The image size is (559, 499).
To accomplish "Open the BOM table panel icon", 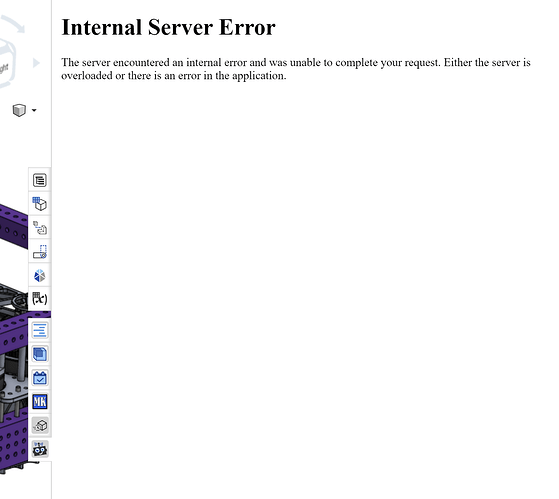I will pyautogui.click(x=40, y=180).
